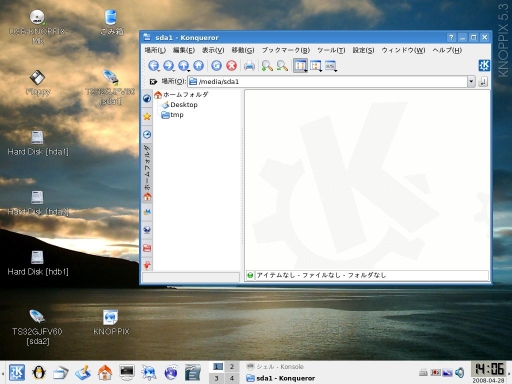
Task: Open the History clock sidebar tab
Action: coord(147,134)
